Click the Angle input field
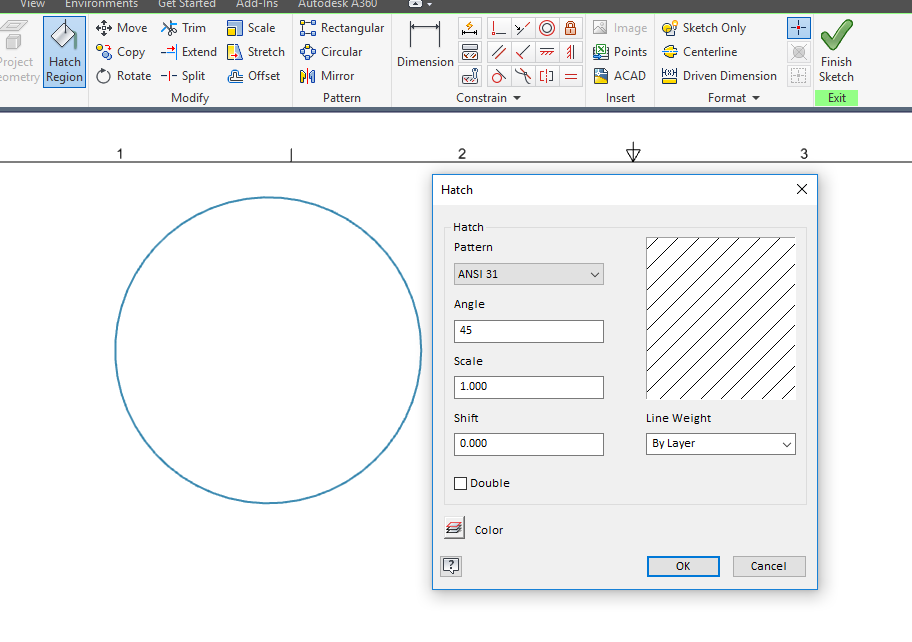Viewport: 912px width, 642px height. tap(529, 331)
